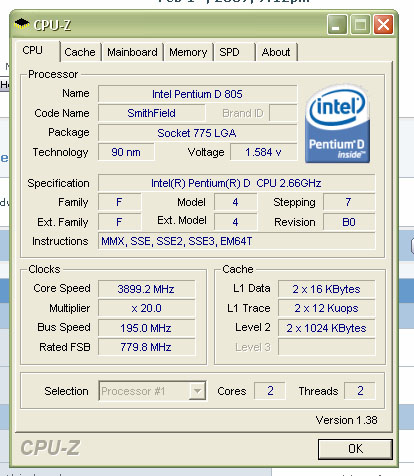Screen dimensions: 414x476
Task: Click the Technology value 90 nm
Action: pyautogui.click(x=126, y=152)
